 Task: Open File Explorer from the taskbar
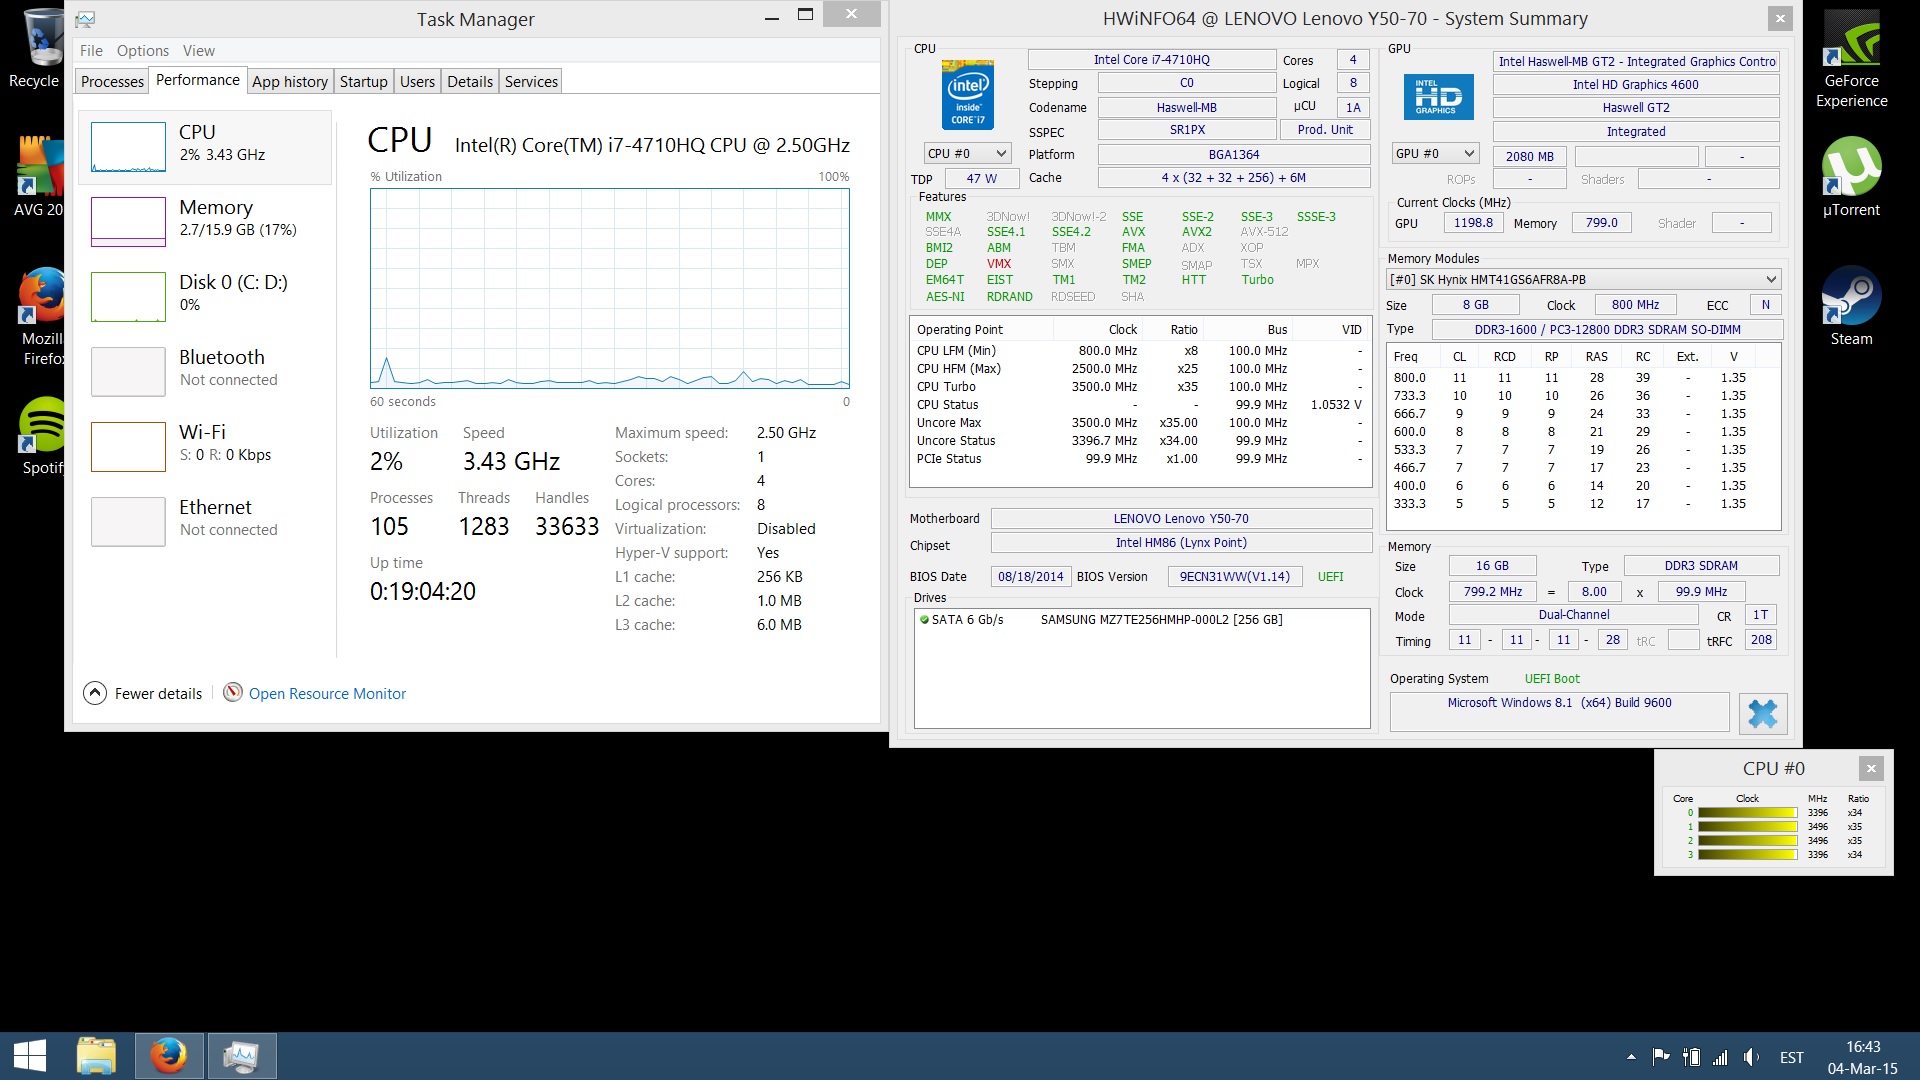pos(97,1056)
